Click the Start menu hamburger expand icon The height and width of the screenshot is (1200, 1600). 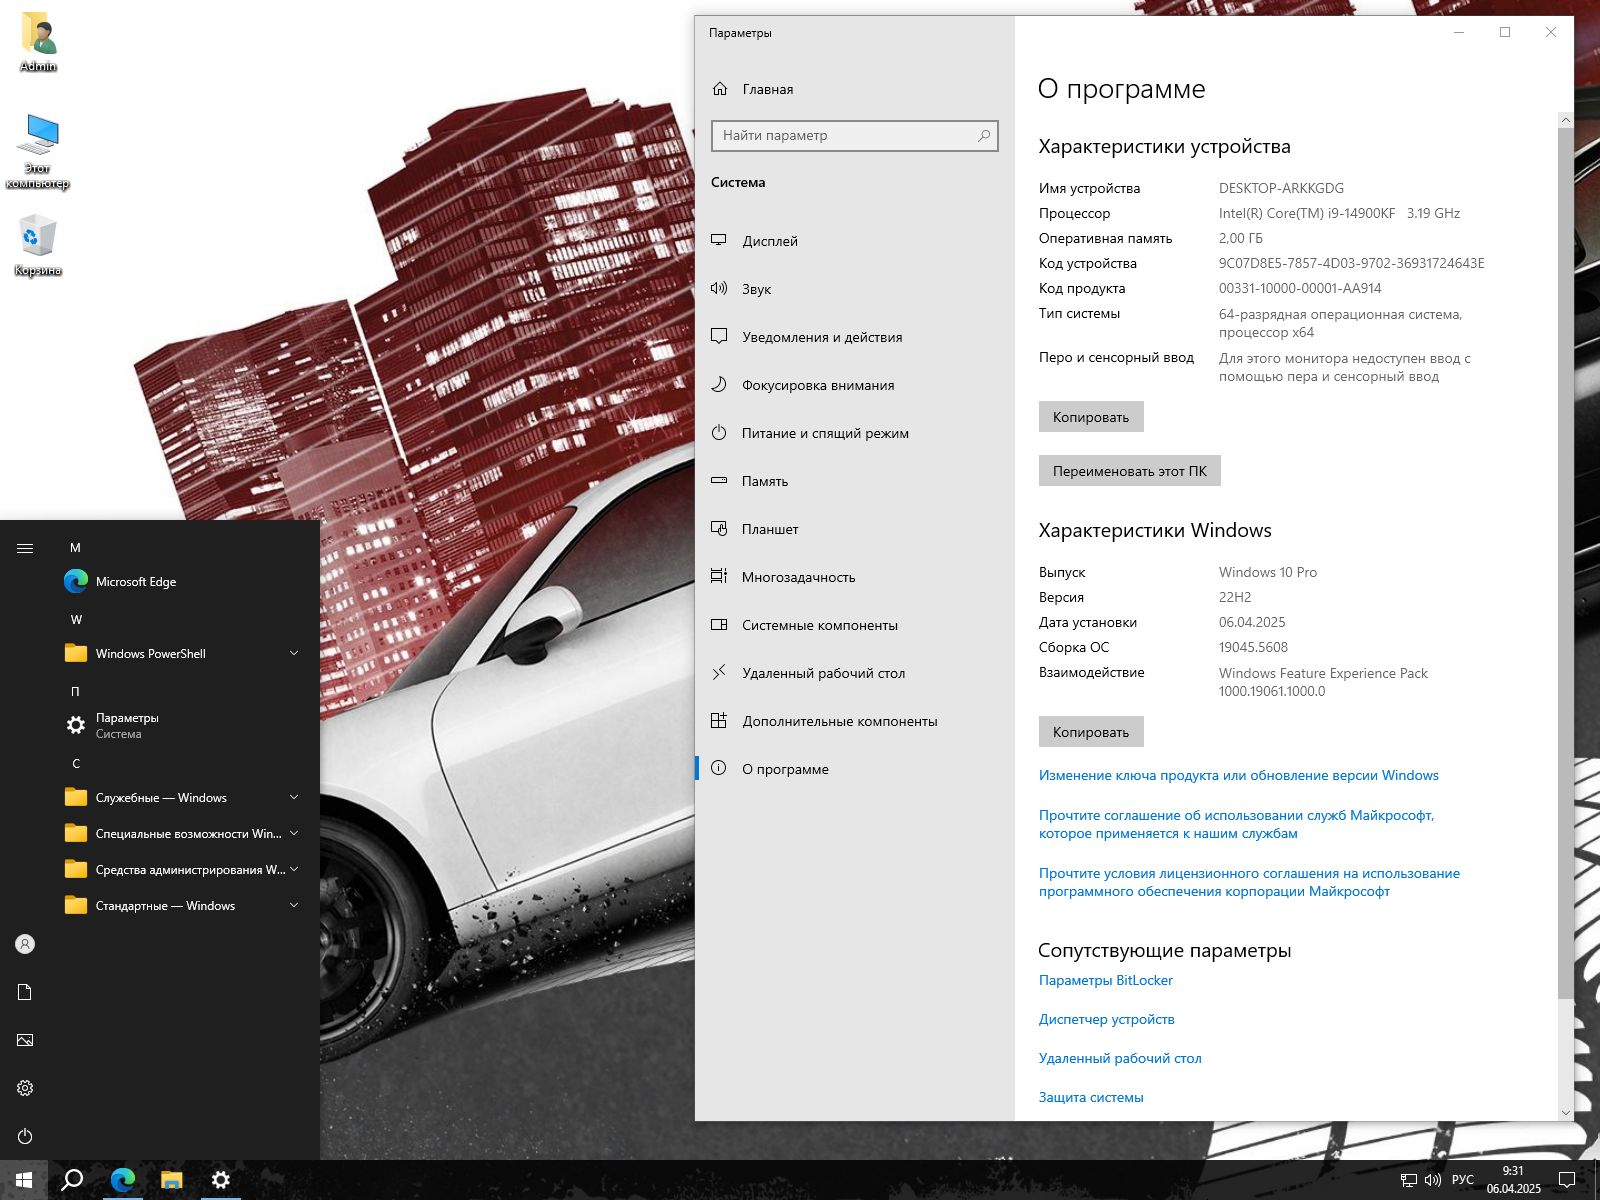pyautogui.click(x=25, y=548)
